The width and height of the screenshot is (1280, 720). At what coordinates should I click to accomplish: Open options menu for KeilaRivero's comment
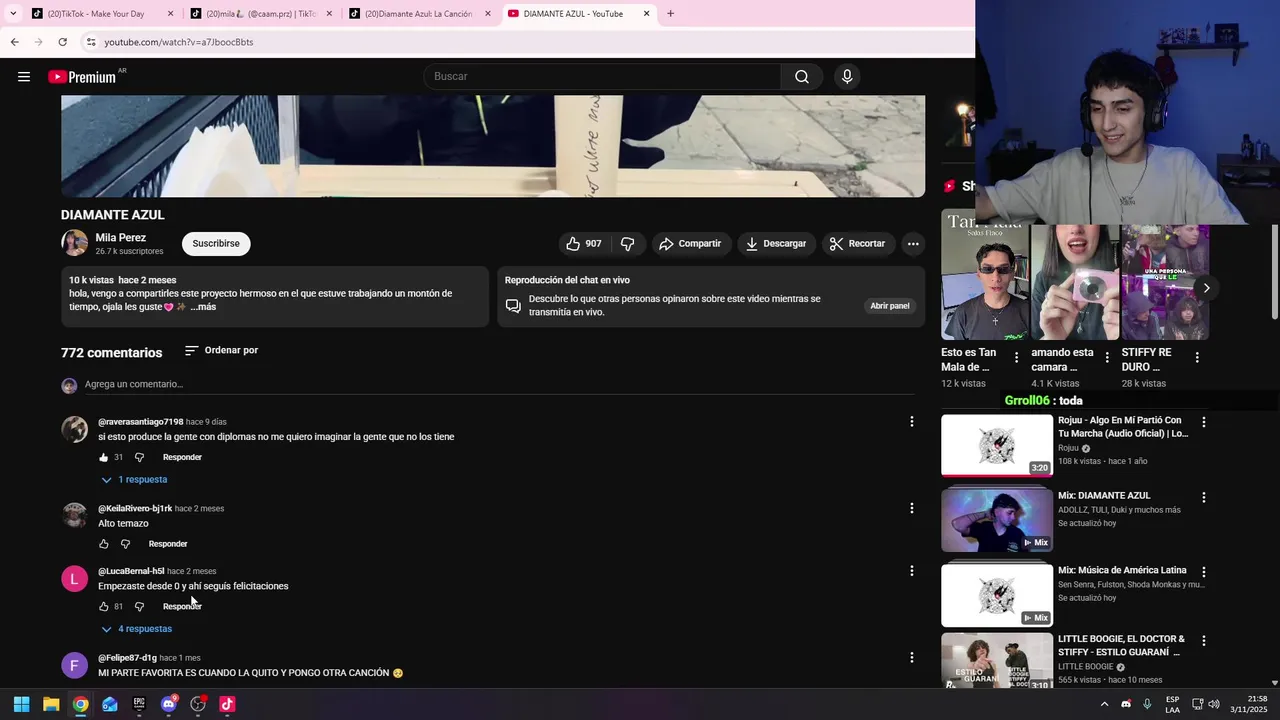[x=911, y=508]
